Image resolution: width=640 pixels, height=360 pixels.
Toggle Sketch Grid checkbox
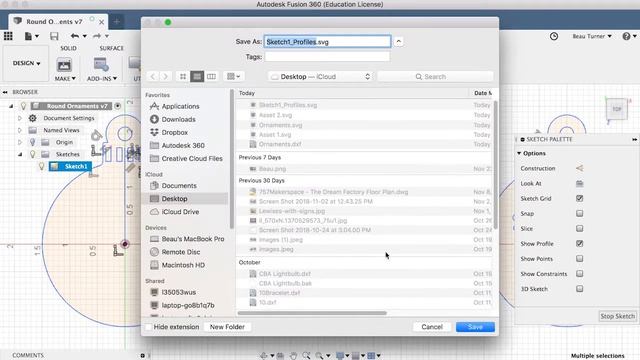coord(580,198)
